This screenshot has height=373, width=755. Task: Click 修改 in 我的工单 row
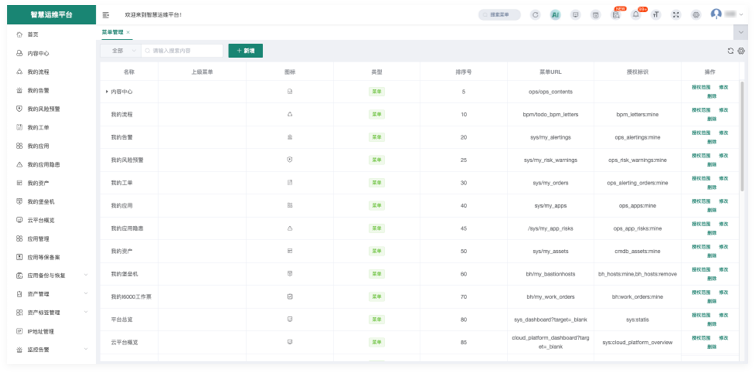(x=723, y=178)
